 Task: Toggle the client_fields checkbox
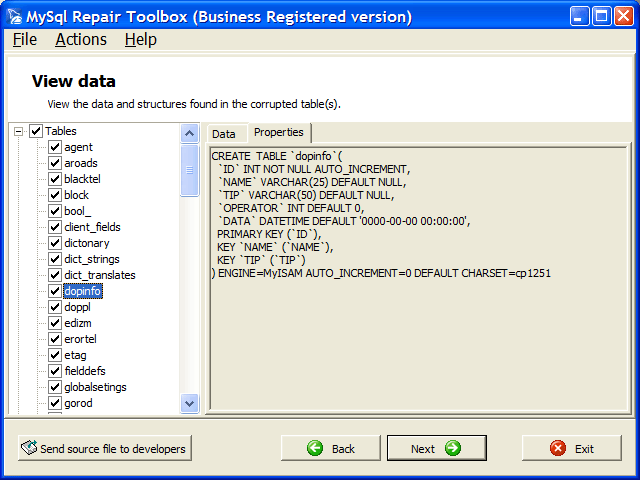pos(55,227)
